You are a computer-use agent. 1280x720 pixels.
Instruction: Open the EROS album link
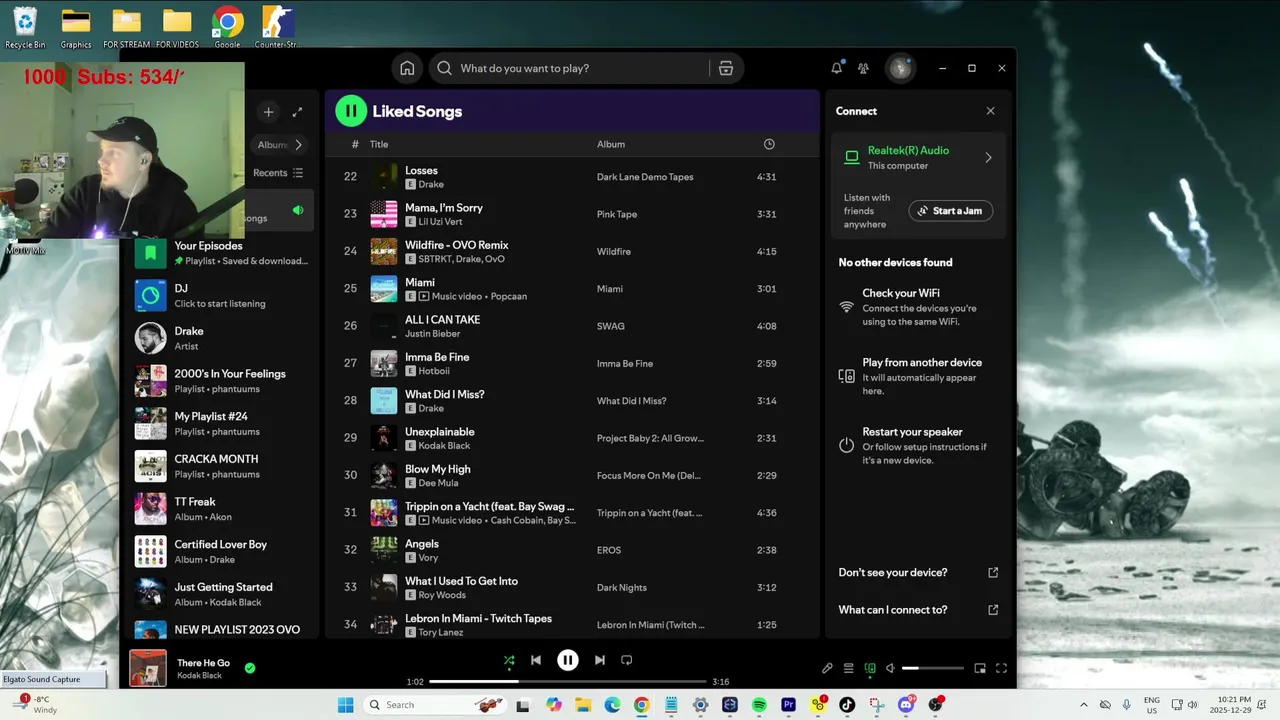pyautogui.click(x=609, y=550)
